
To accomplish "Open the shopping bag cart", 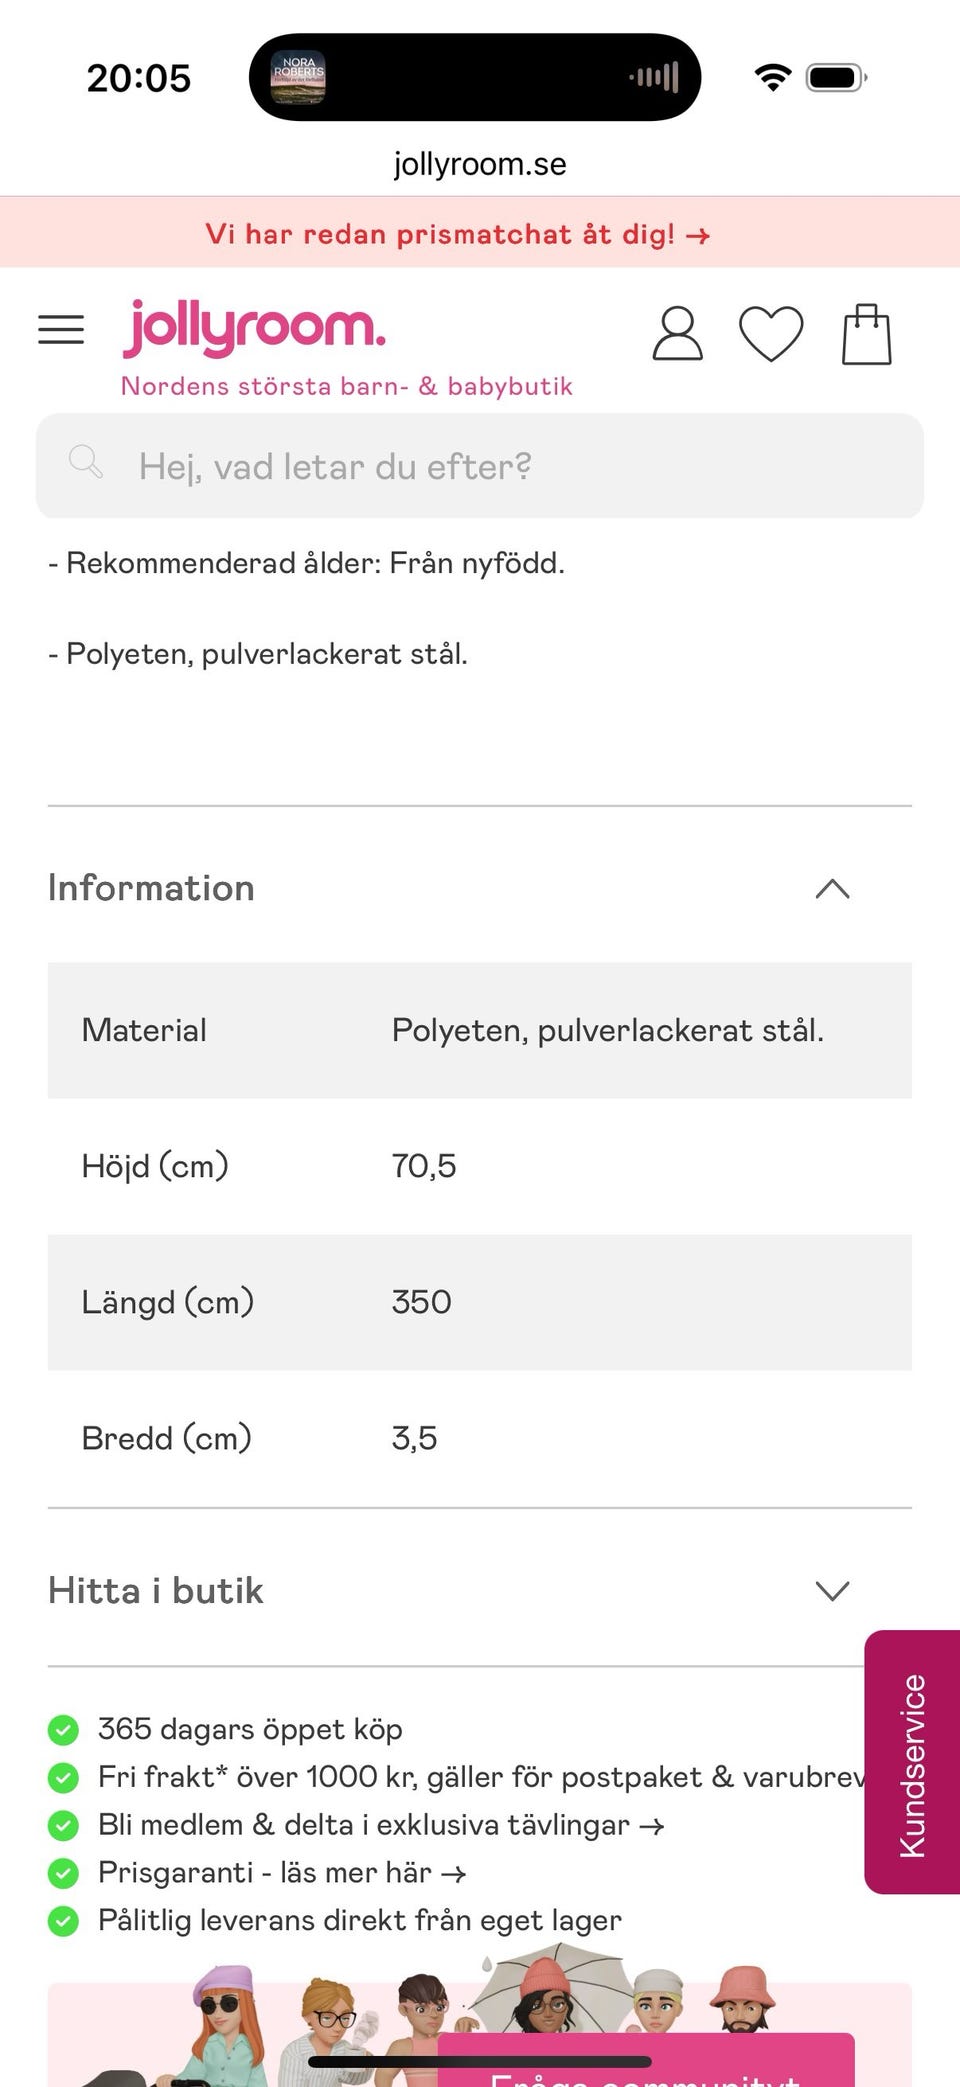I will click(x=866, y=334).
